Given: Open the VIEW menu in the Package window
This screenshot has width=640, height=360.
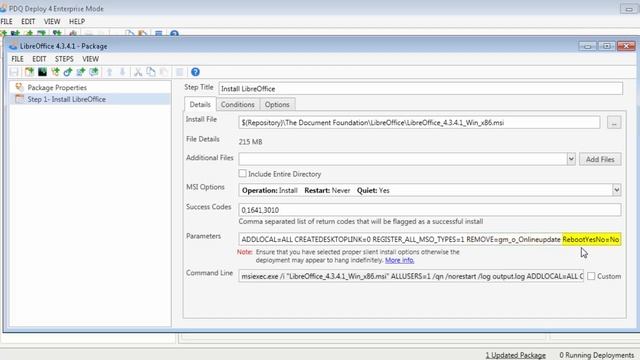Looking at the screenshot, I should (x=90, y=59).
